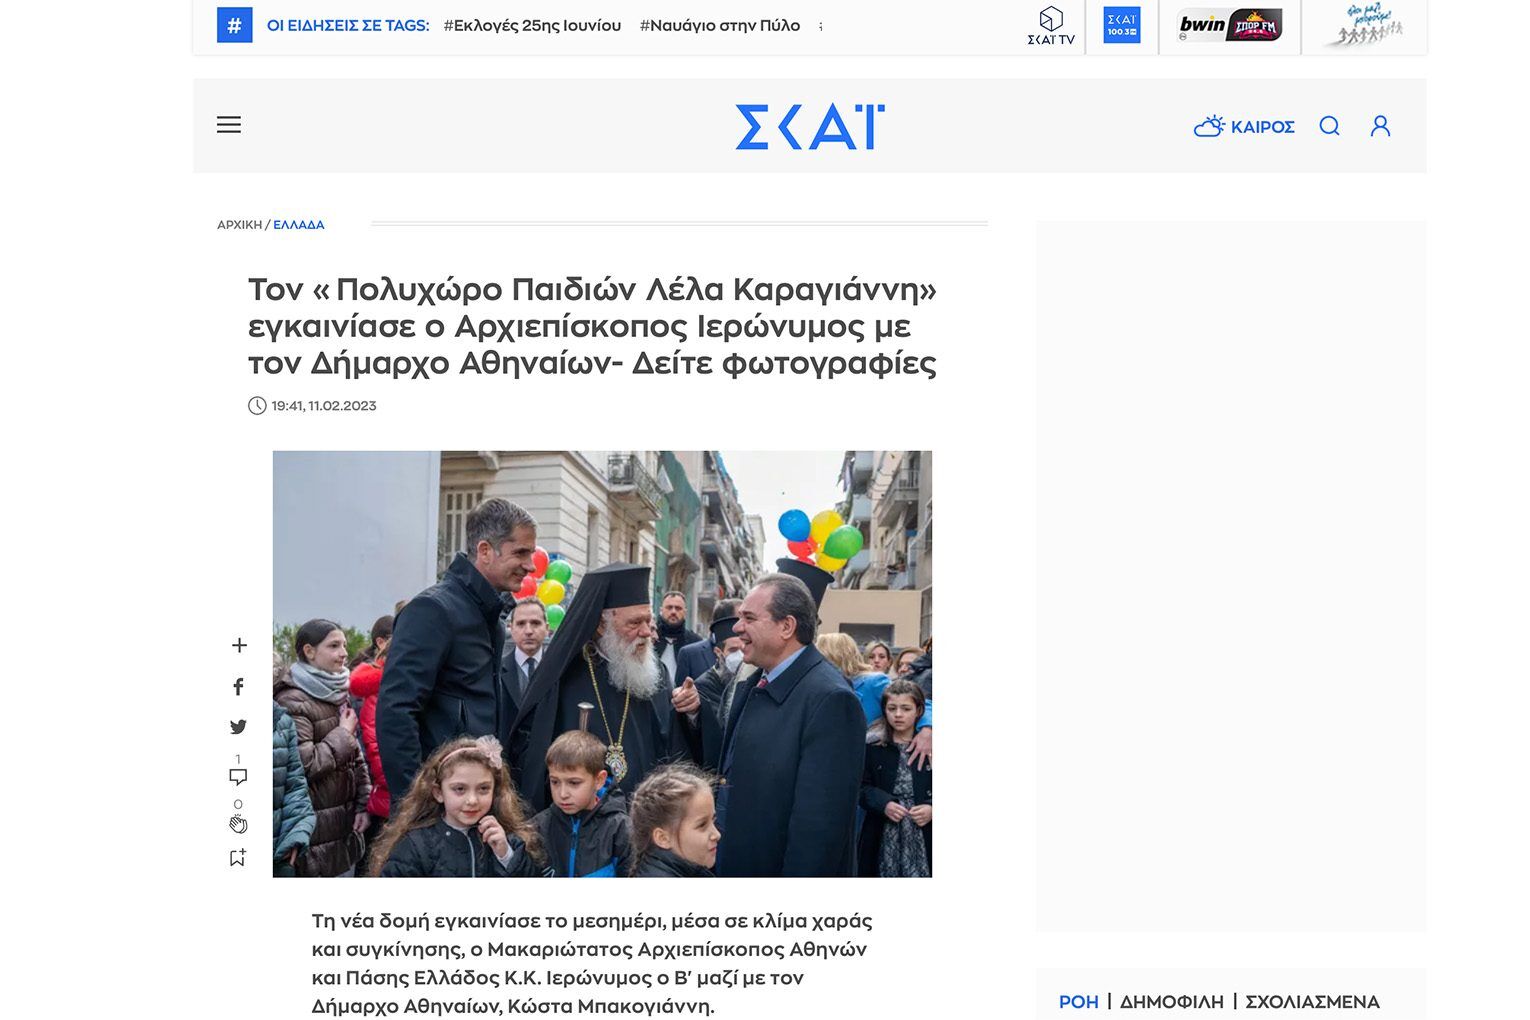Viewport: 1530px width, 1020px height.
Task: Expand share options with plus icon
Action: pos(239,646)
